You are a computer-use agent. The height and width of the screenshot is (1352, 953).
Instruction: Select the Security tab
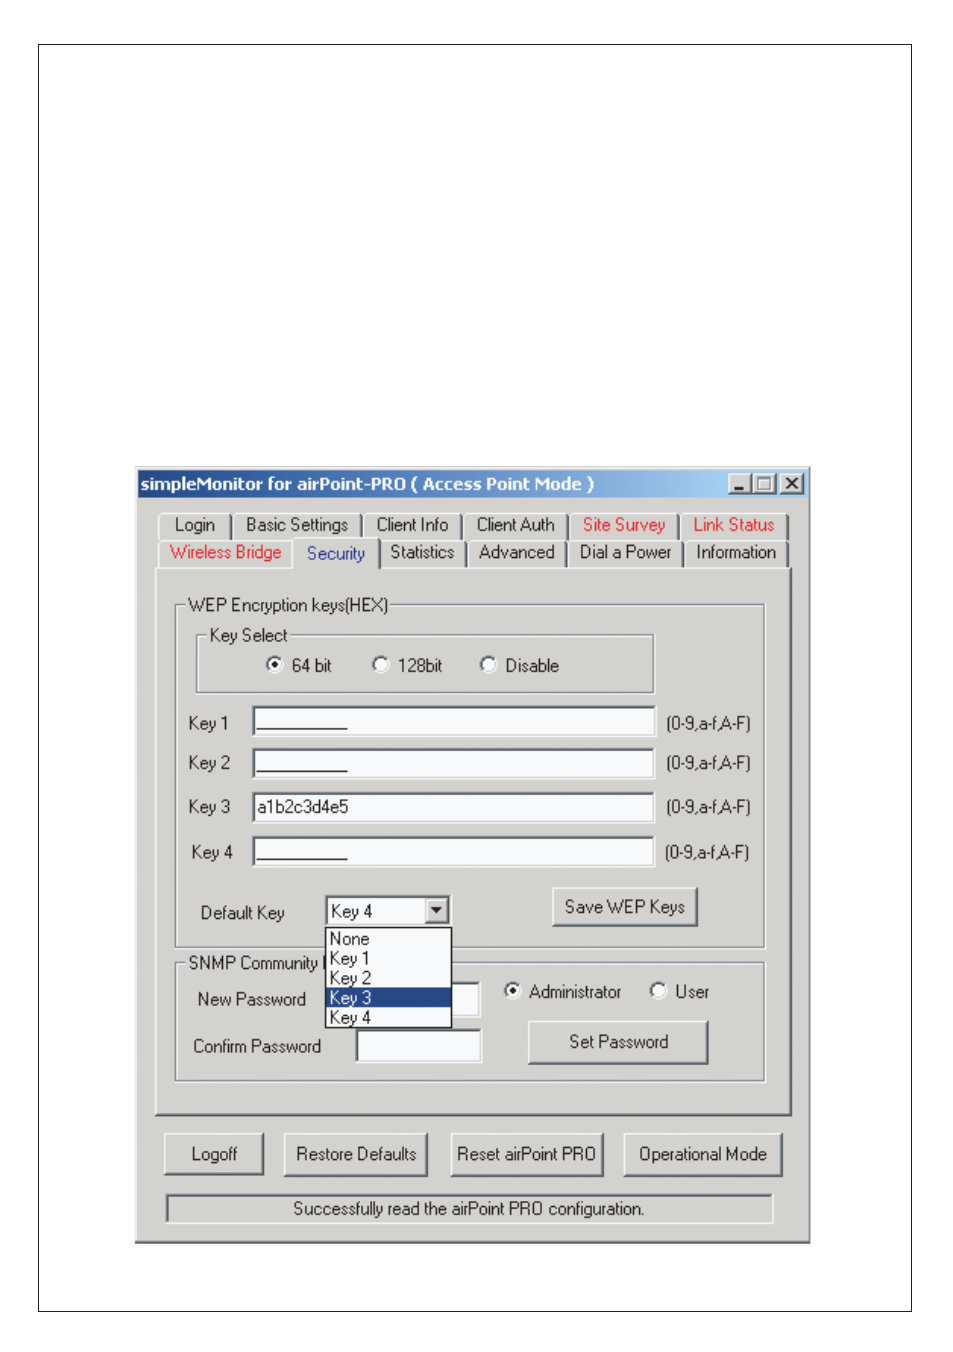click(336, 553)
